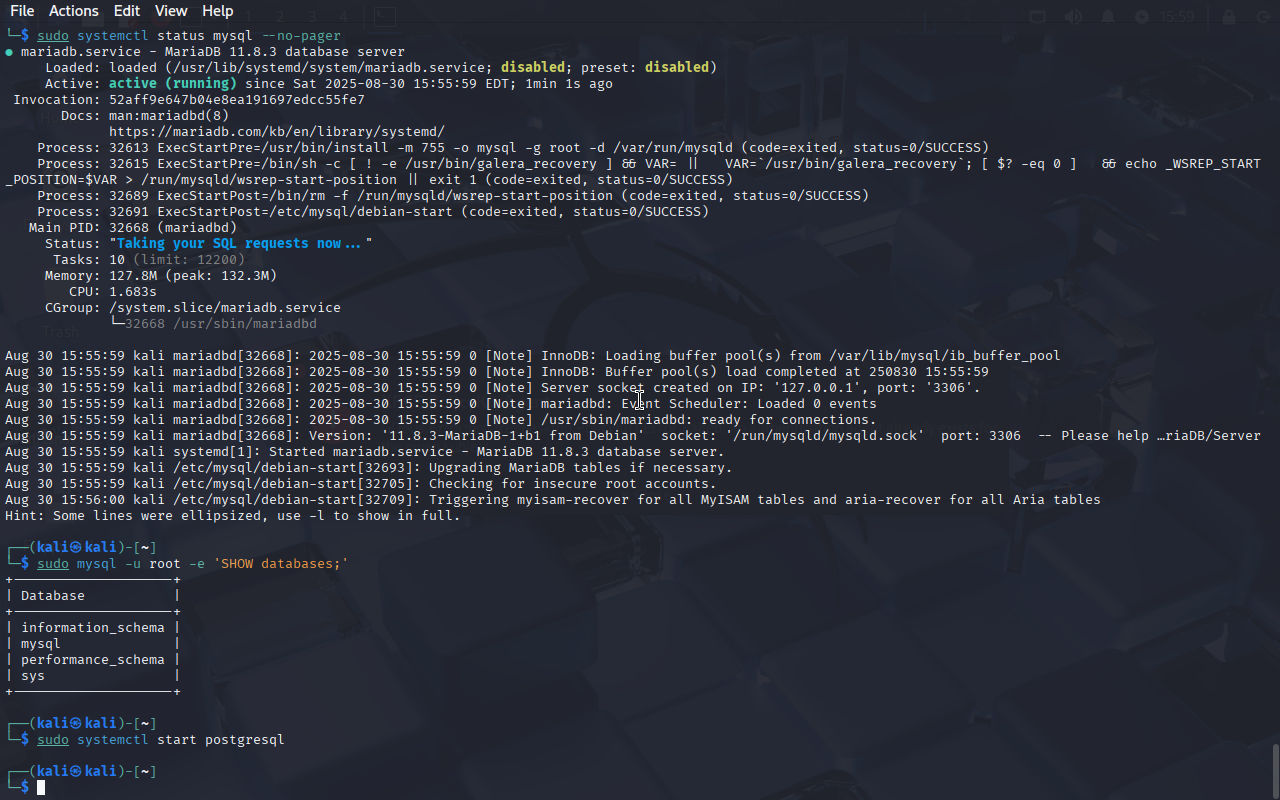The width and height of the screenshot is (1280, 800).
Task: Click Process 32689 ExecStartPost /bin/rm line
Action: click(453, 196)
